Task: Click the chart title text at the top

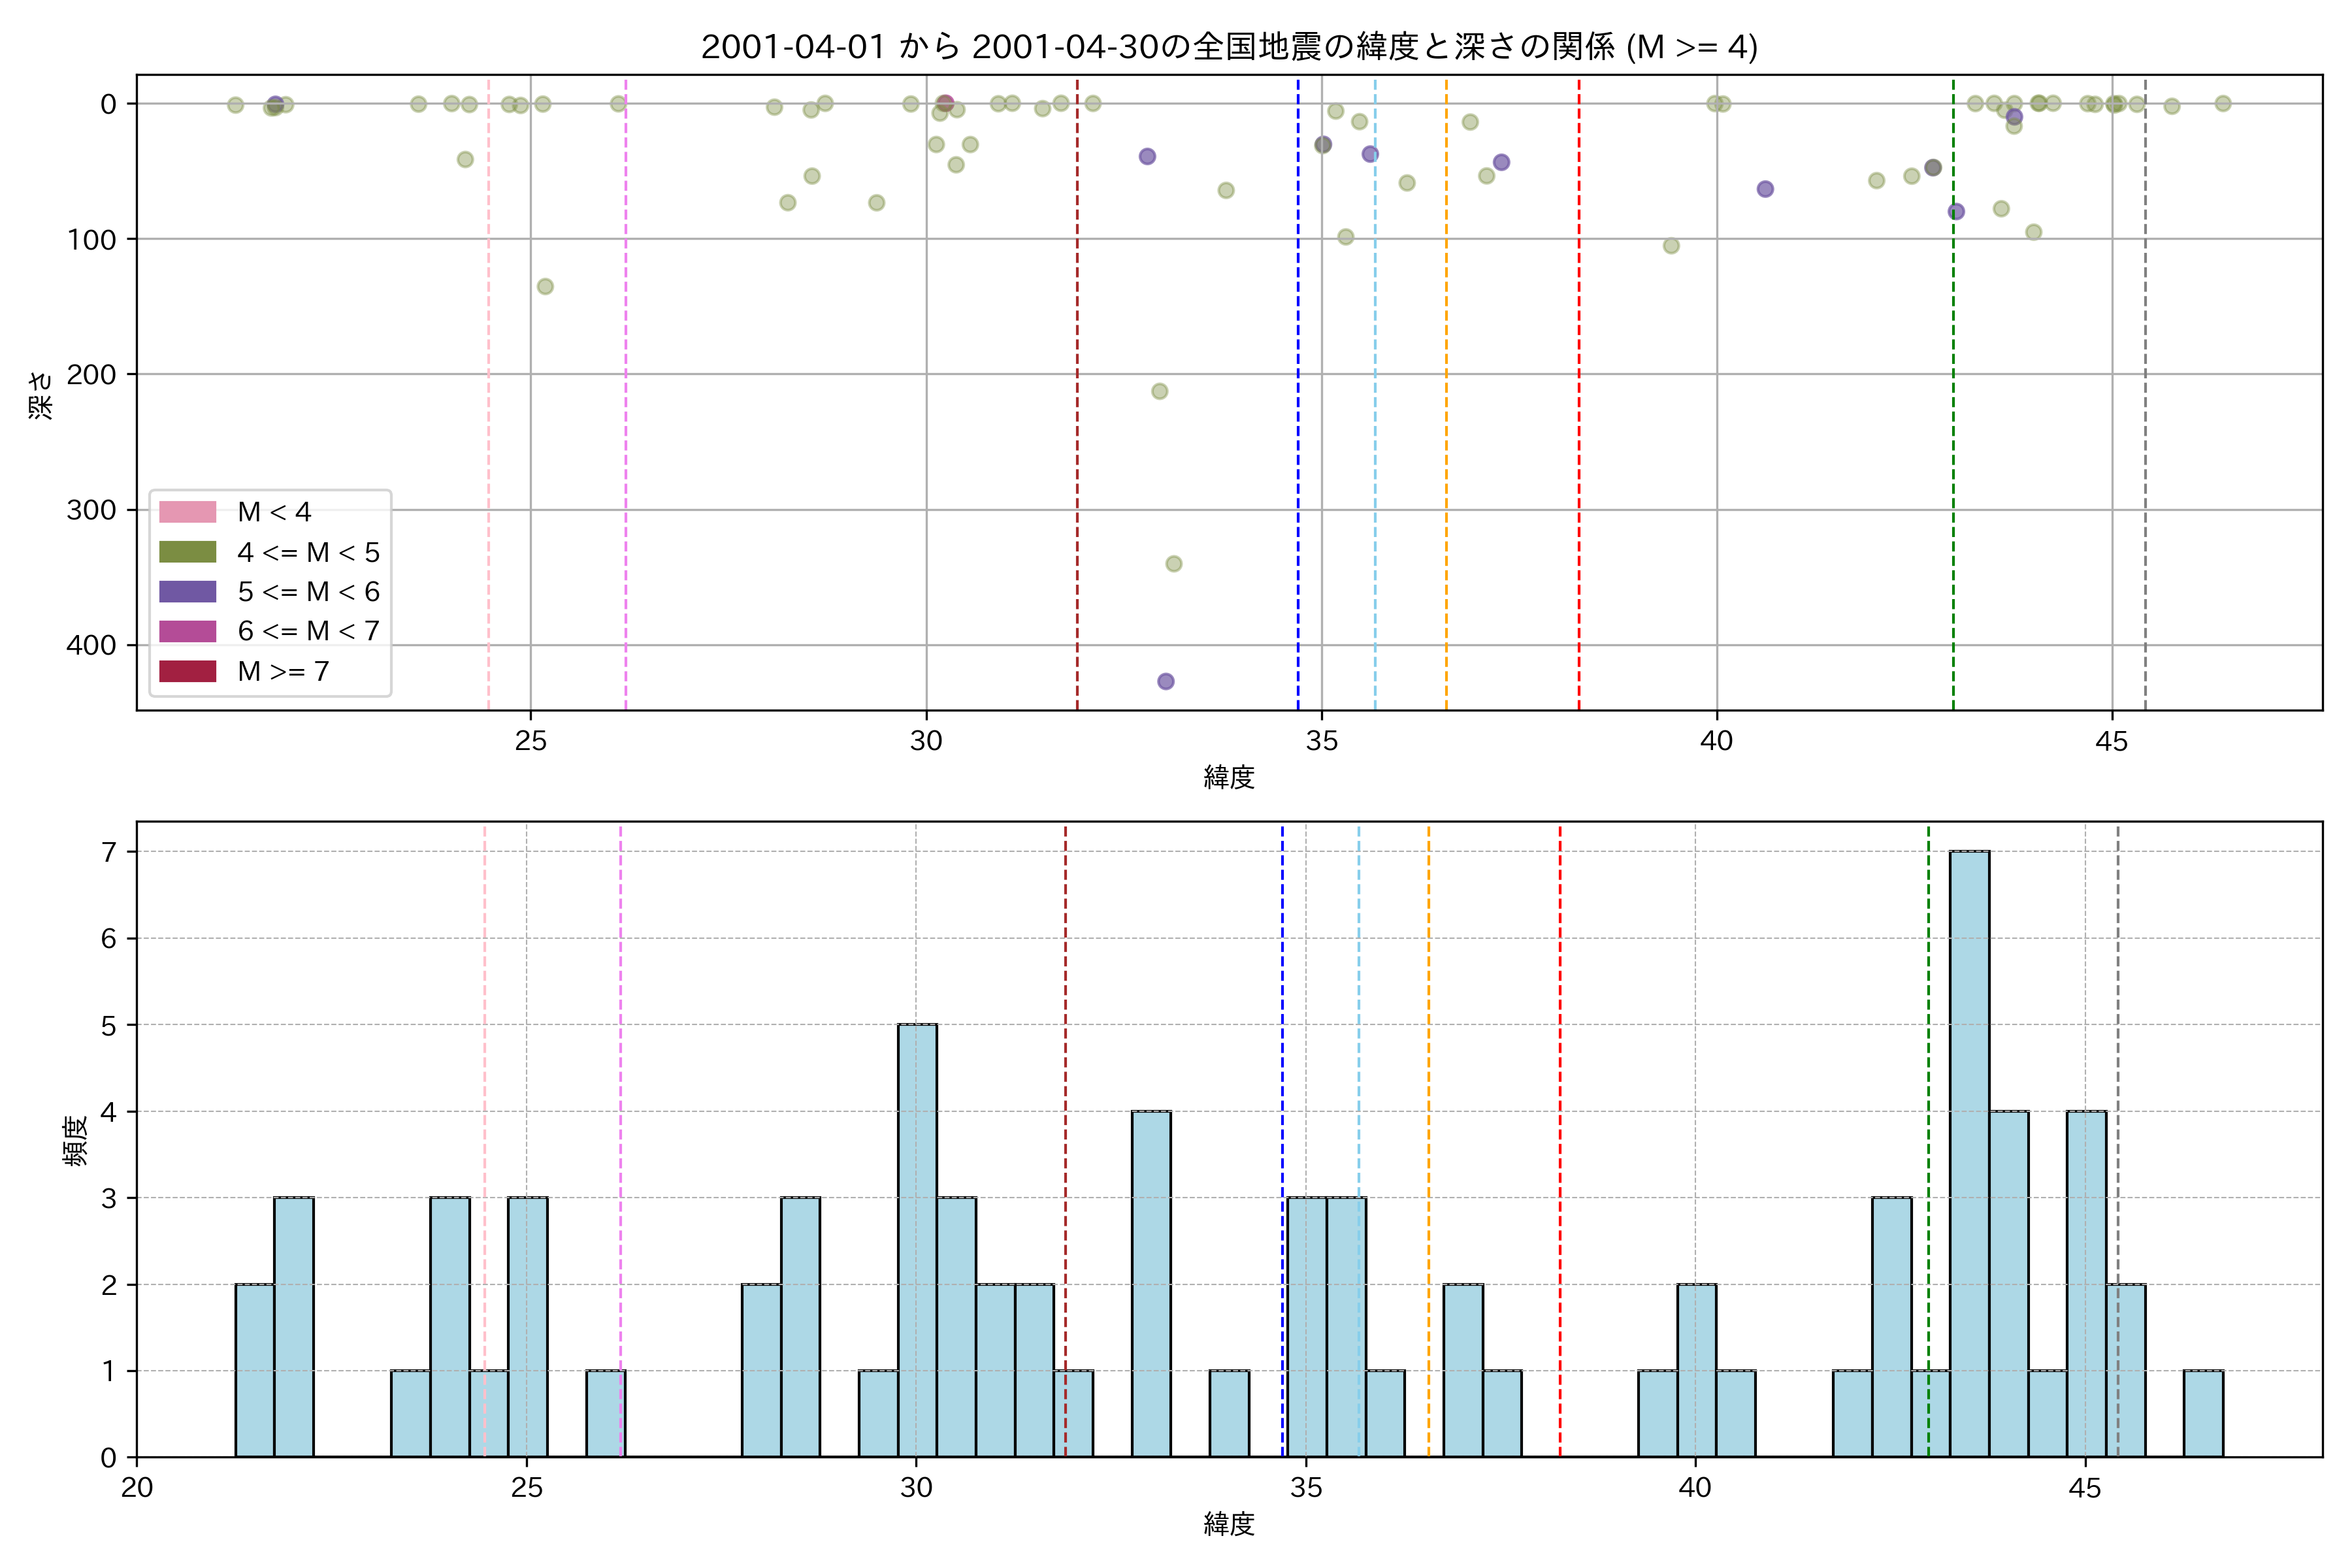Action: click(1229, 47)
